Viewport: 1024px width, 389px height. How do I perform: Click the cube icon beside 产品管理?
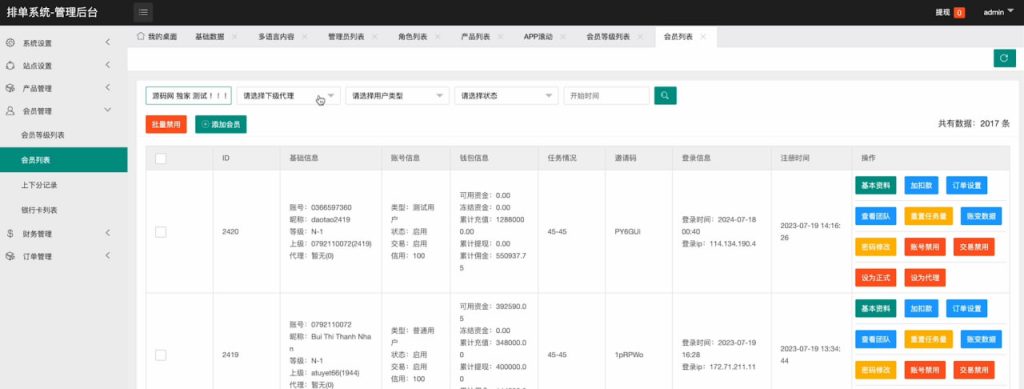point(10,88)
